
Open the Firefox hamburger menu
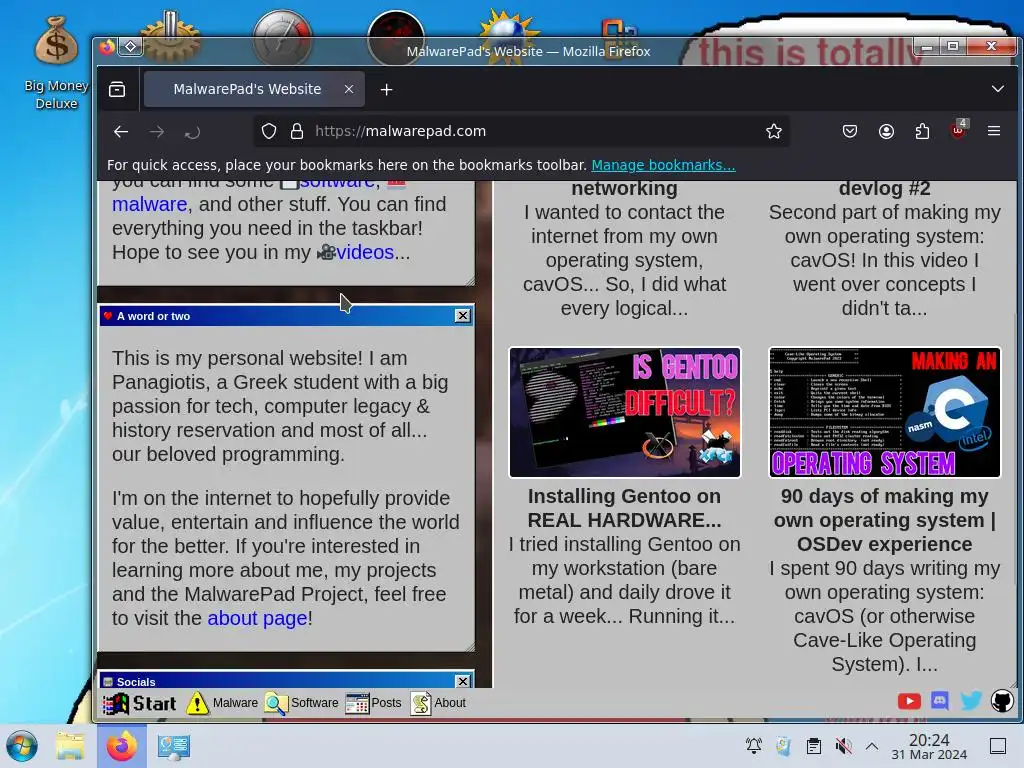pos(994,131)
